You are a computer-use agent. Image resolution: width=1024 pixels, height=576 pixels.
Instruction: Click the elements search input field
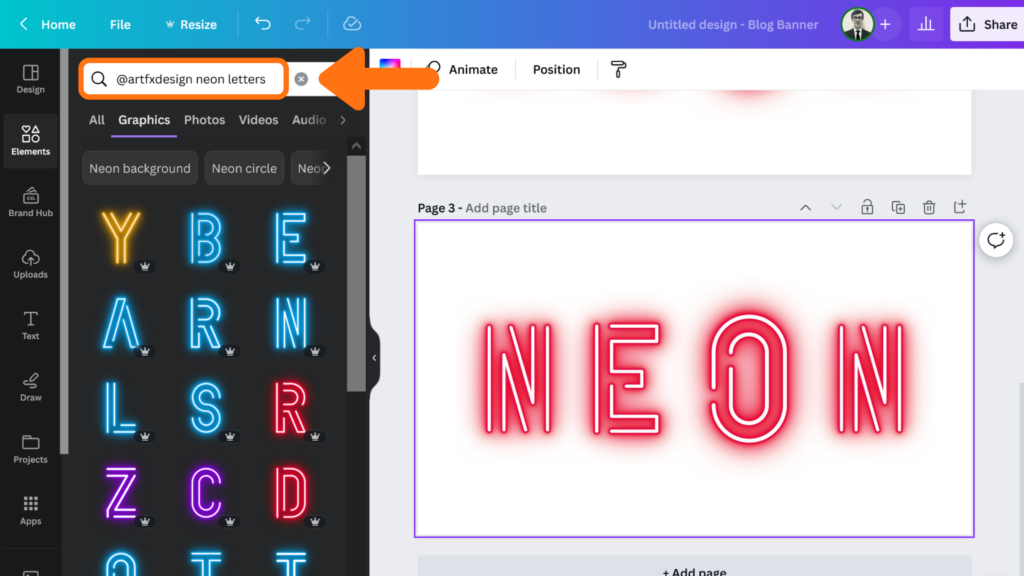click(191, 79)
